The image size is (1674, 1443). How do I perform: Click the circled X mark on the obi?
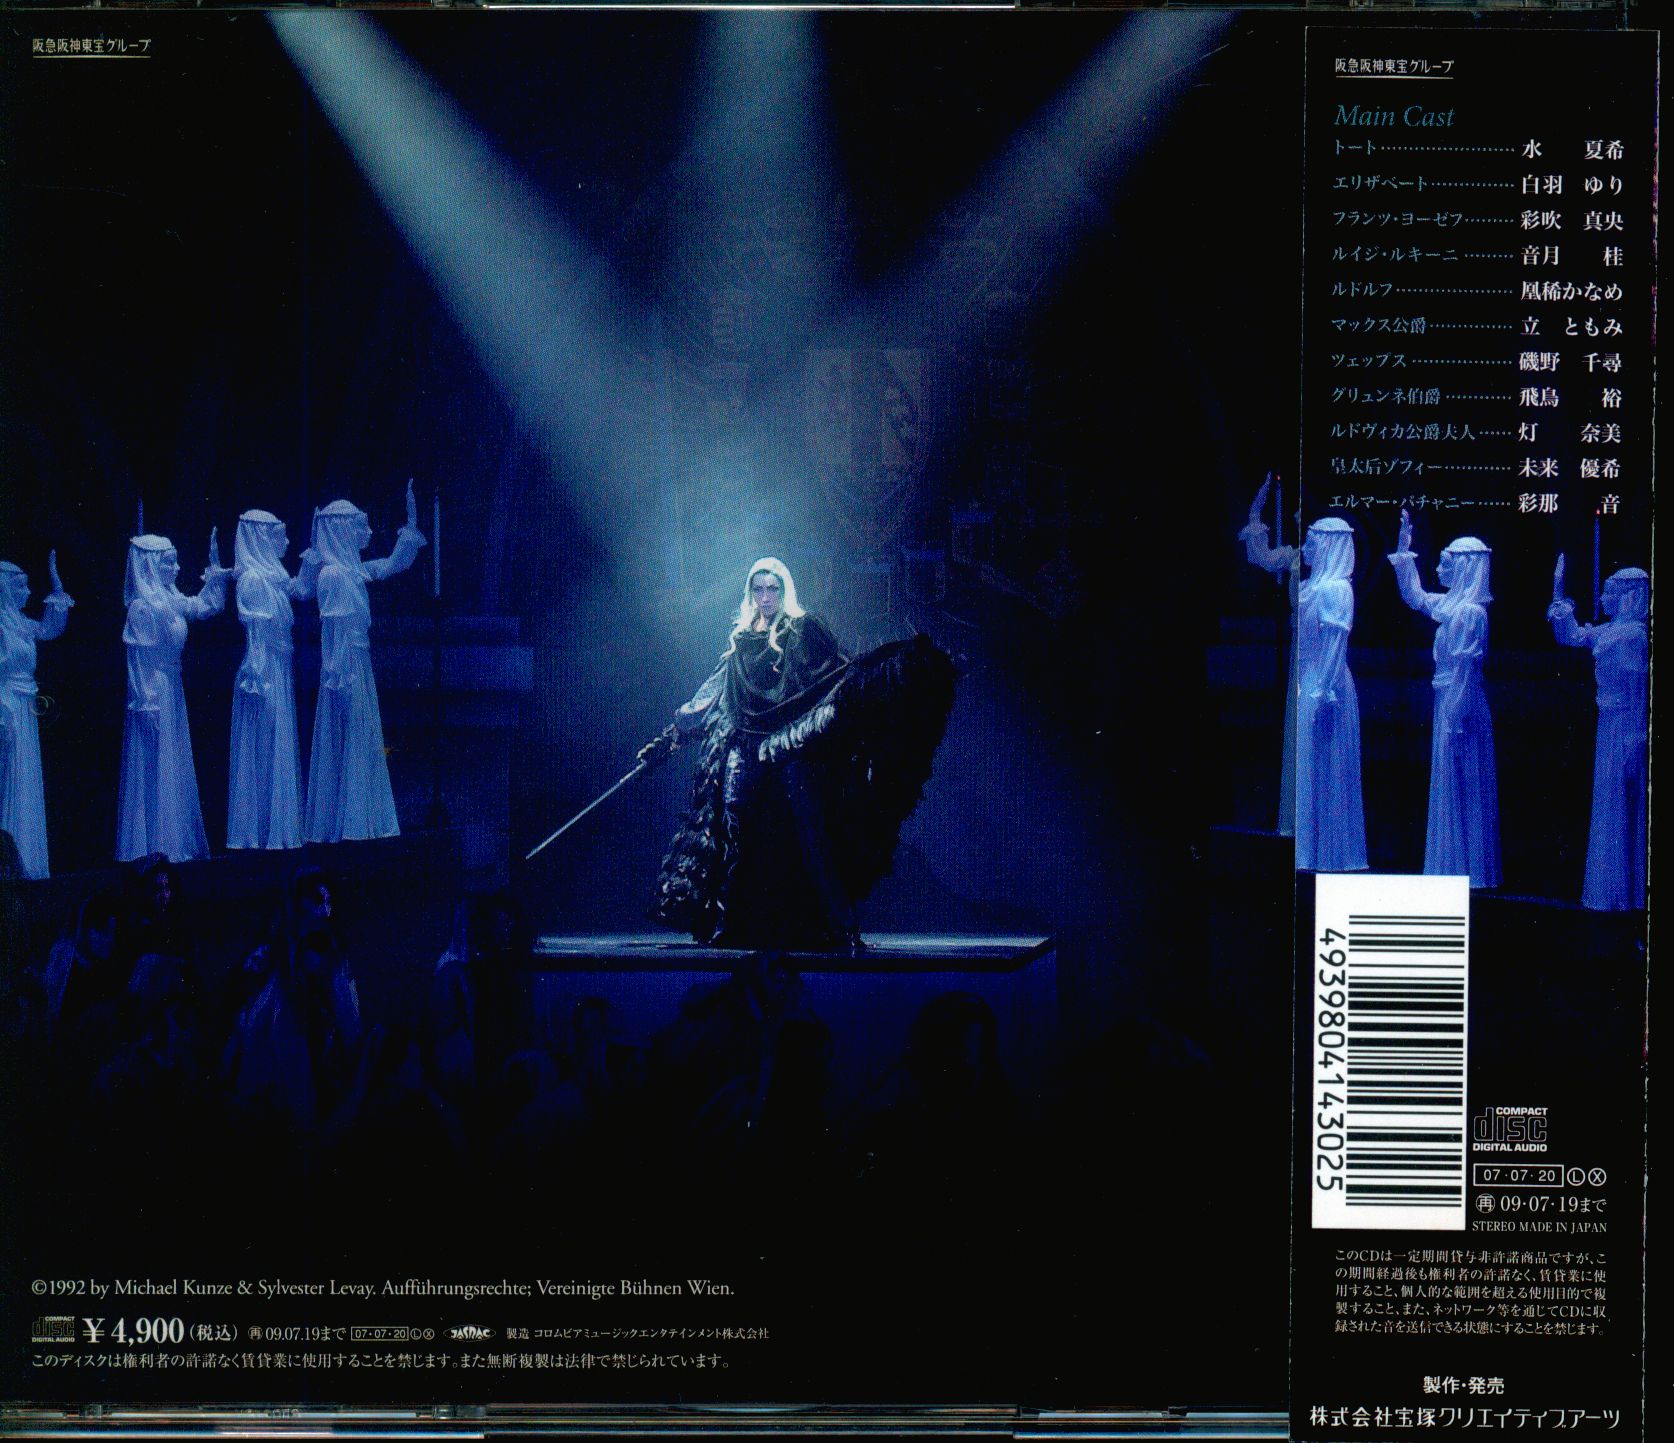coord(1596,1177)
